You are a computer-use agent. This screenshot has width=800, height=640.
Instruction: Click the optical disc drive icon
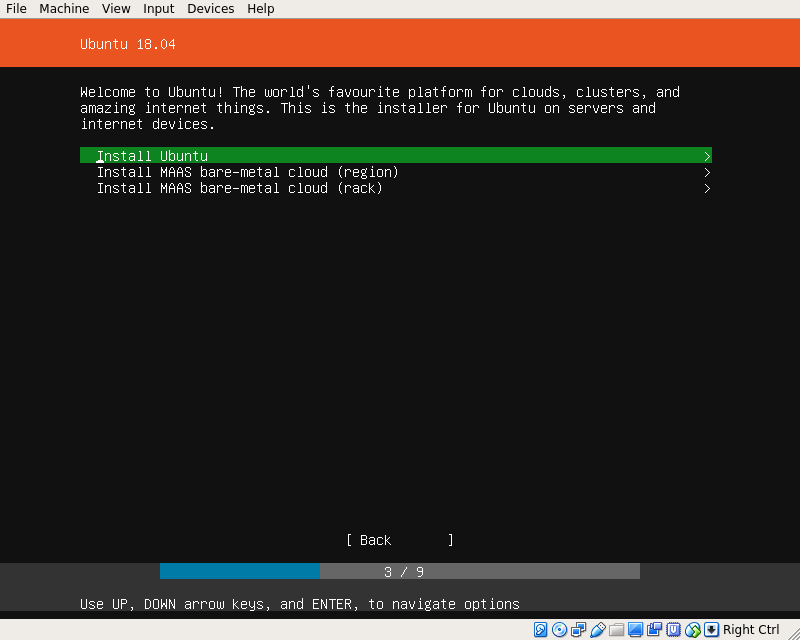click(560, 630)
